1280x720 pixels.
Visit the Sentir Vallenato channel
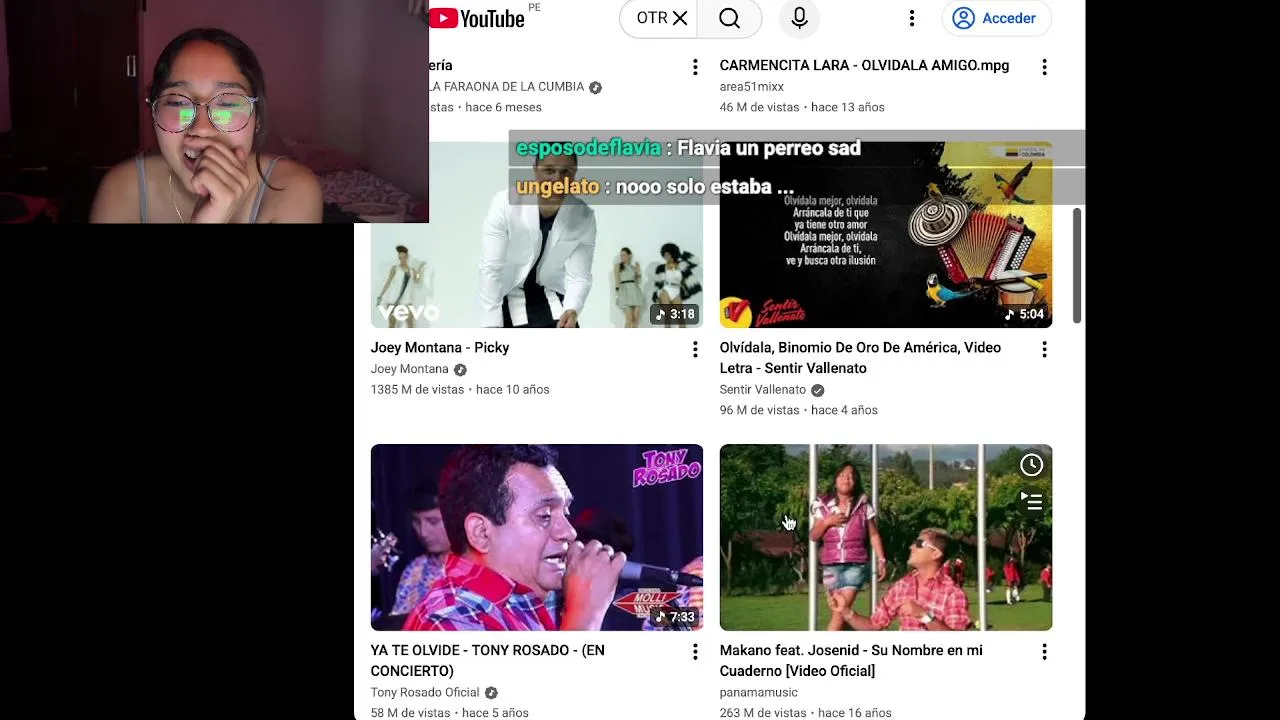[763, 390]
